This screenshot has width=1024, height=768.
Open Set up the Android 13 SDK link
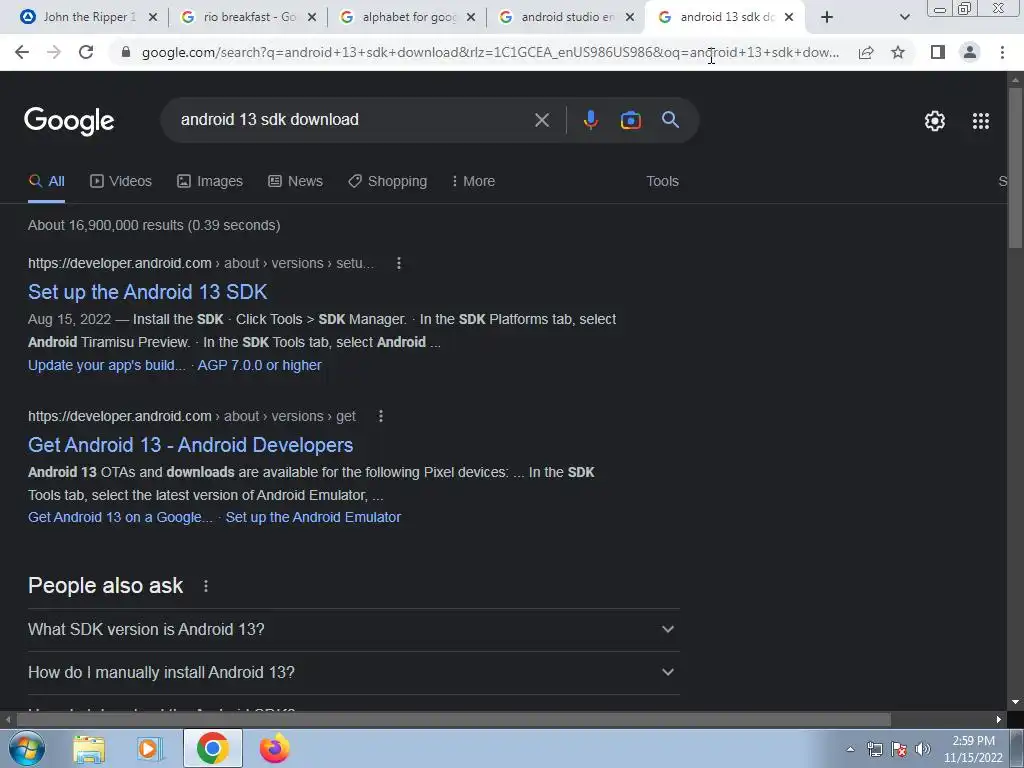(x=148, y=291)
